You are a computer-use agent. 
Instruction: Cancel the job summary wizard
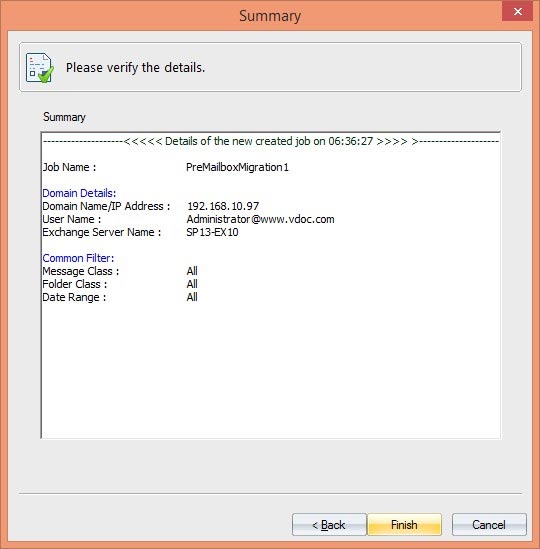point(489,524)
